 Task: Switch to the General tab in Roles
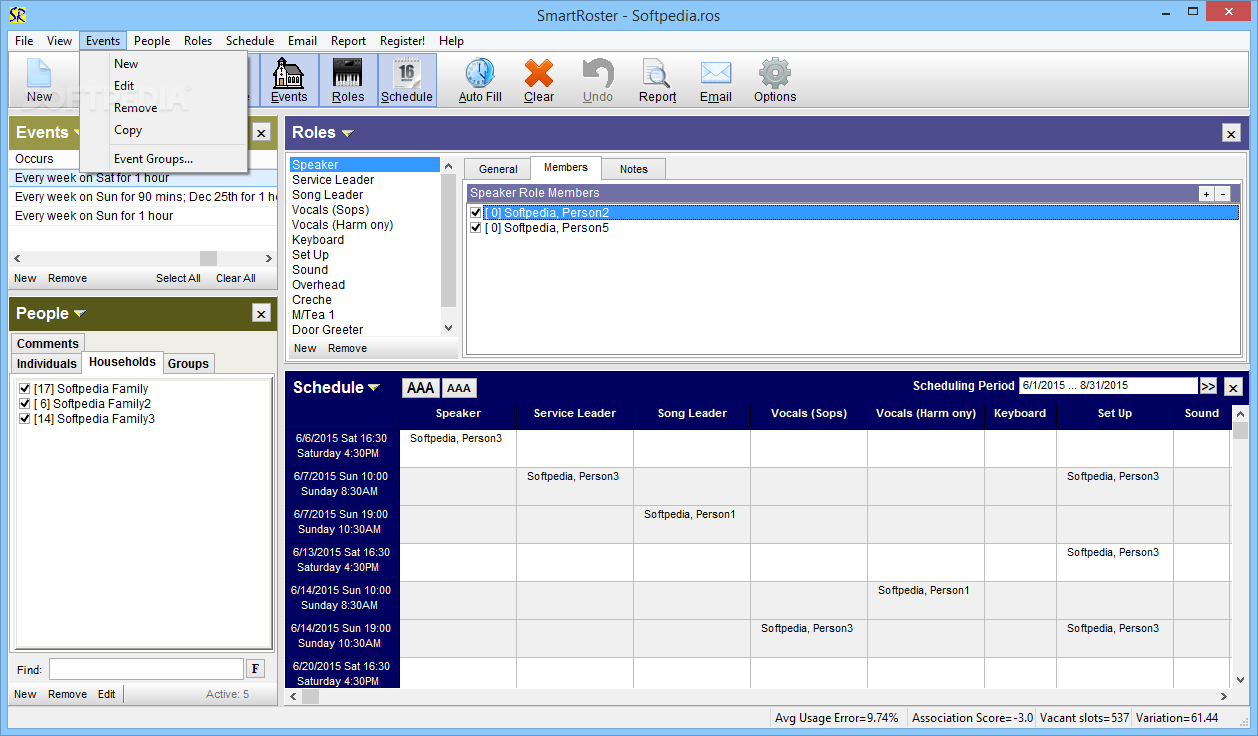point(498,169)
